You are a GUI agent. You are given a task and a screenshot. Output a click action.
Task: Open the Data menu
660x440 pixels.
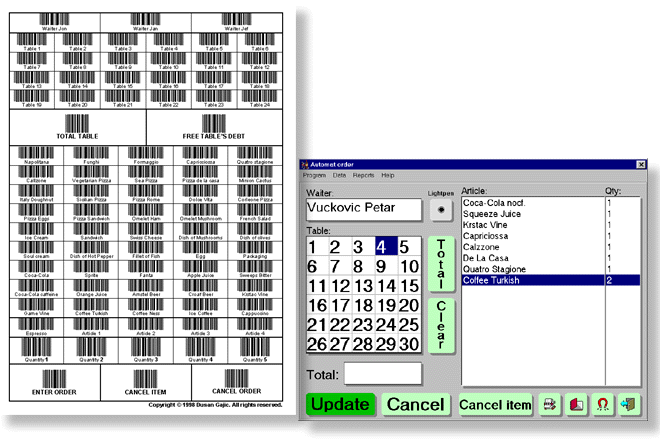coord(339,175)
